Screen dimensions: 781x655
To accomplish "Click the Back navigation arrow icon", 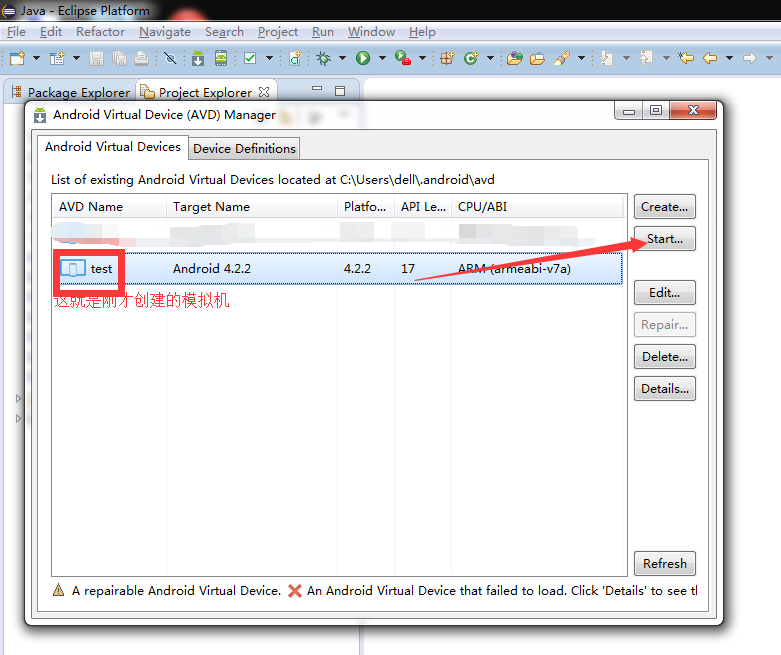I will click(x=710, y=58).
